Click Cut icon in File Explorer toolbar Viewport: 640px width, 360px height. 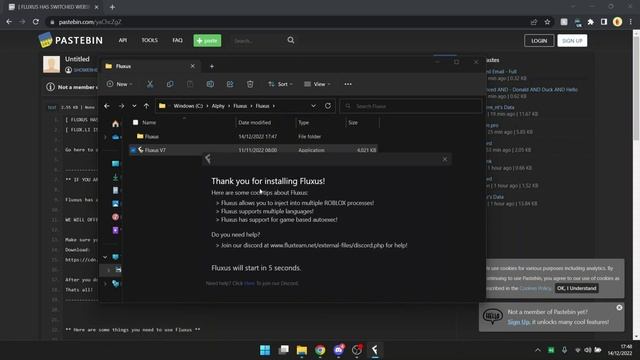(150, 84)
